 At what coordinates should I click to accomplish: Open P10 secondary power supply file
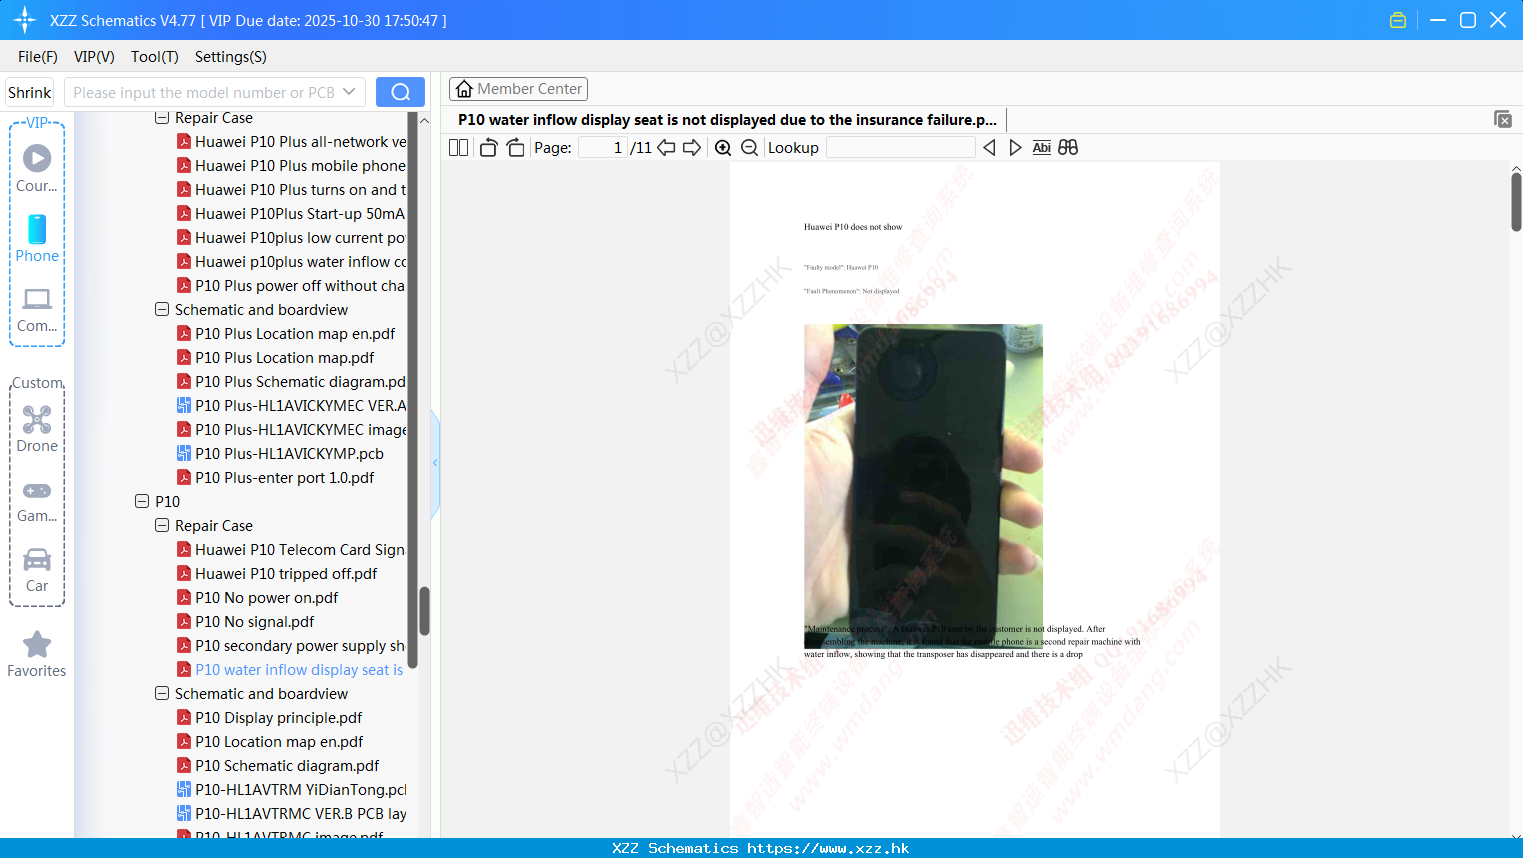pyautogui.click(x=292, y=645)
